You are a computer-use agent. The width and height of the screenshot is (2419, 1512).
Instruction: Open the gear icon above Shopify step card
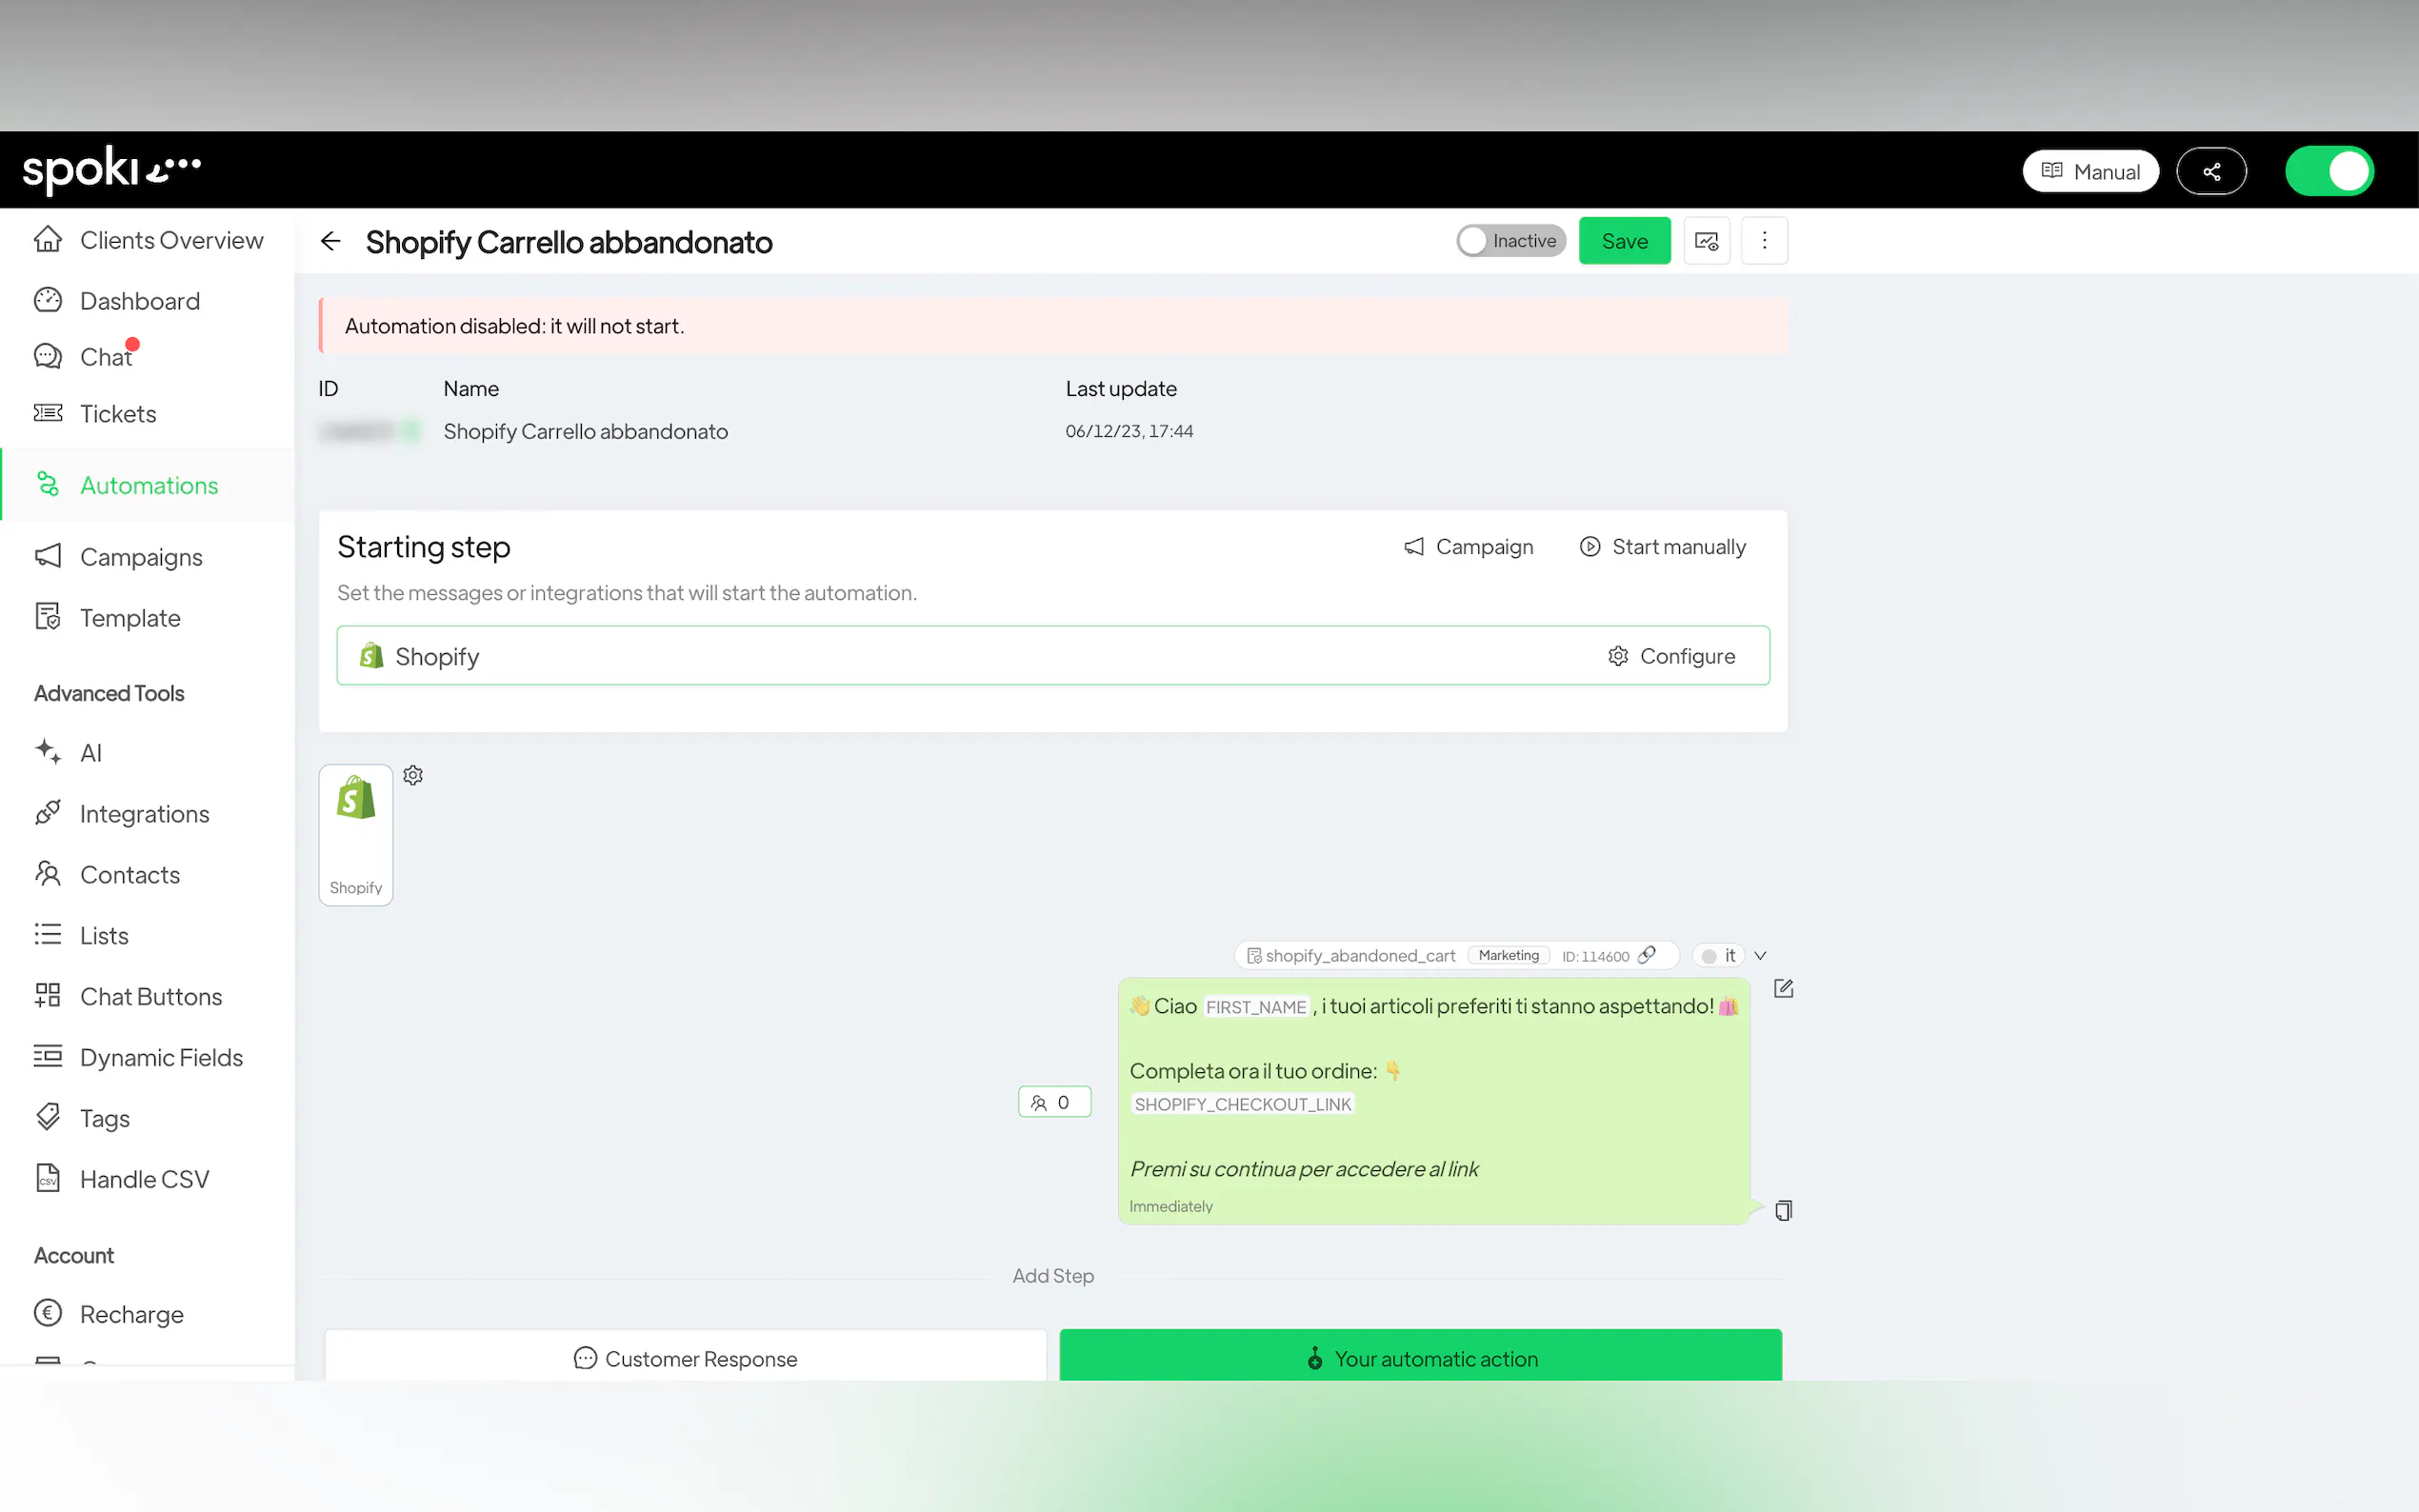coord(413,775)
